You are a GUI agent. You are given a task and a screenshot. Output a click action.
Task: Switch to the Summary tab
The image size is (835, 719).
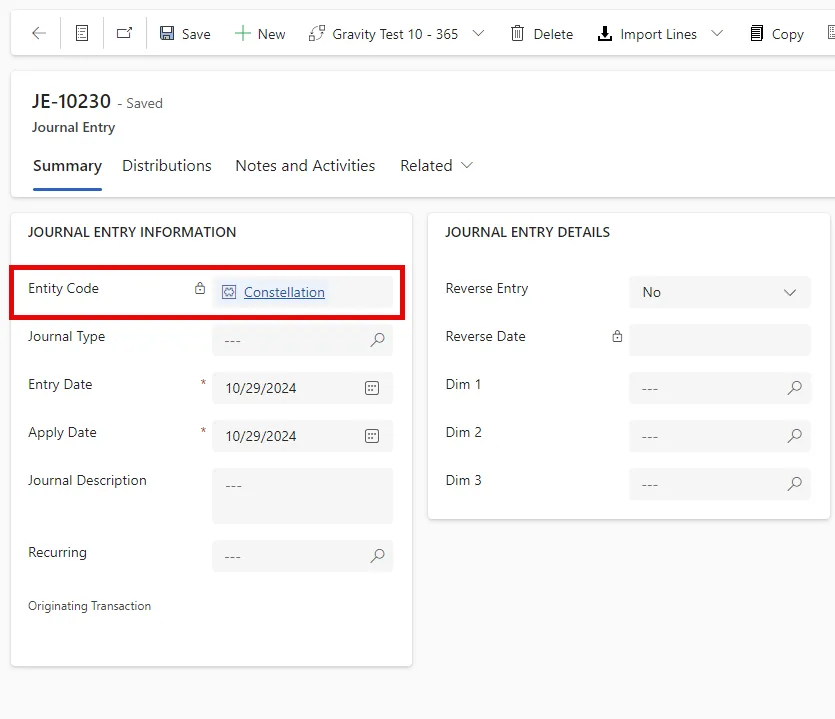pos(67,166)
